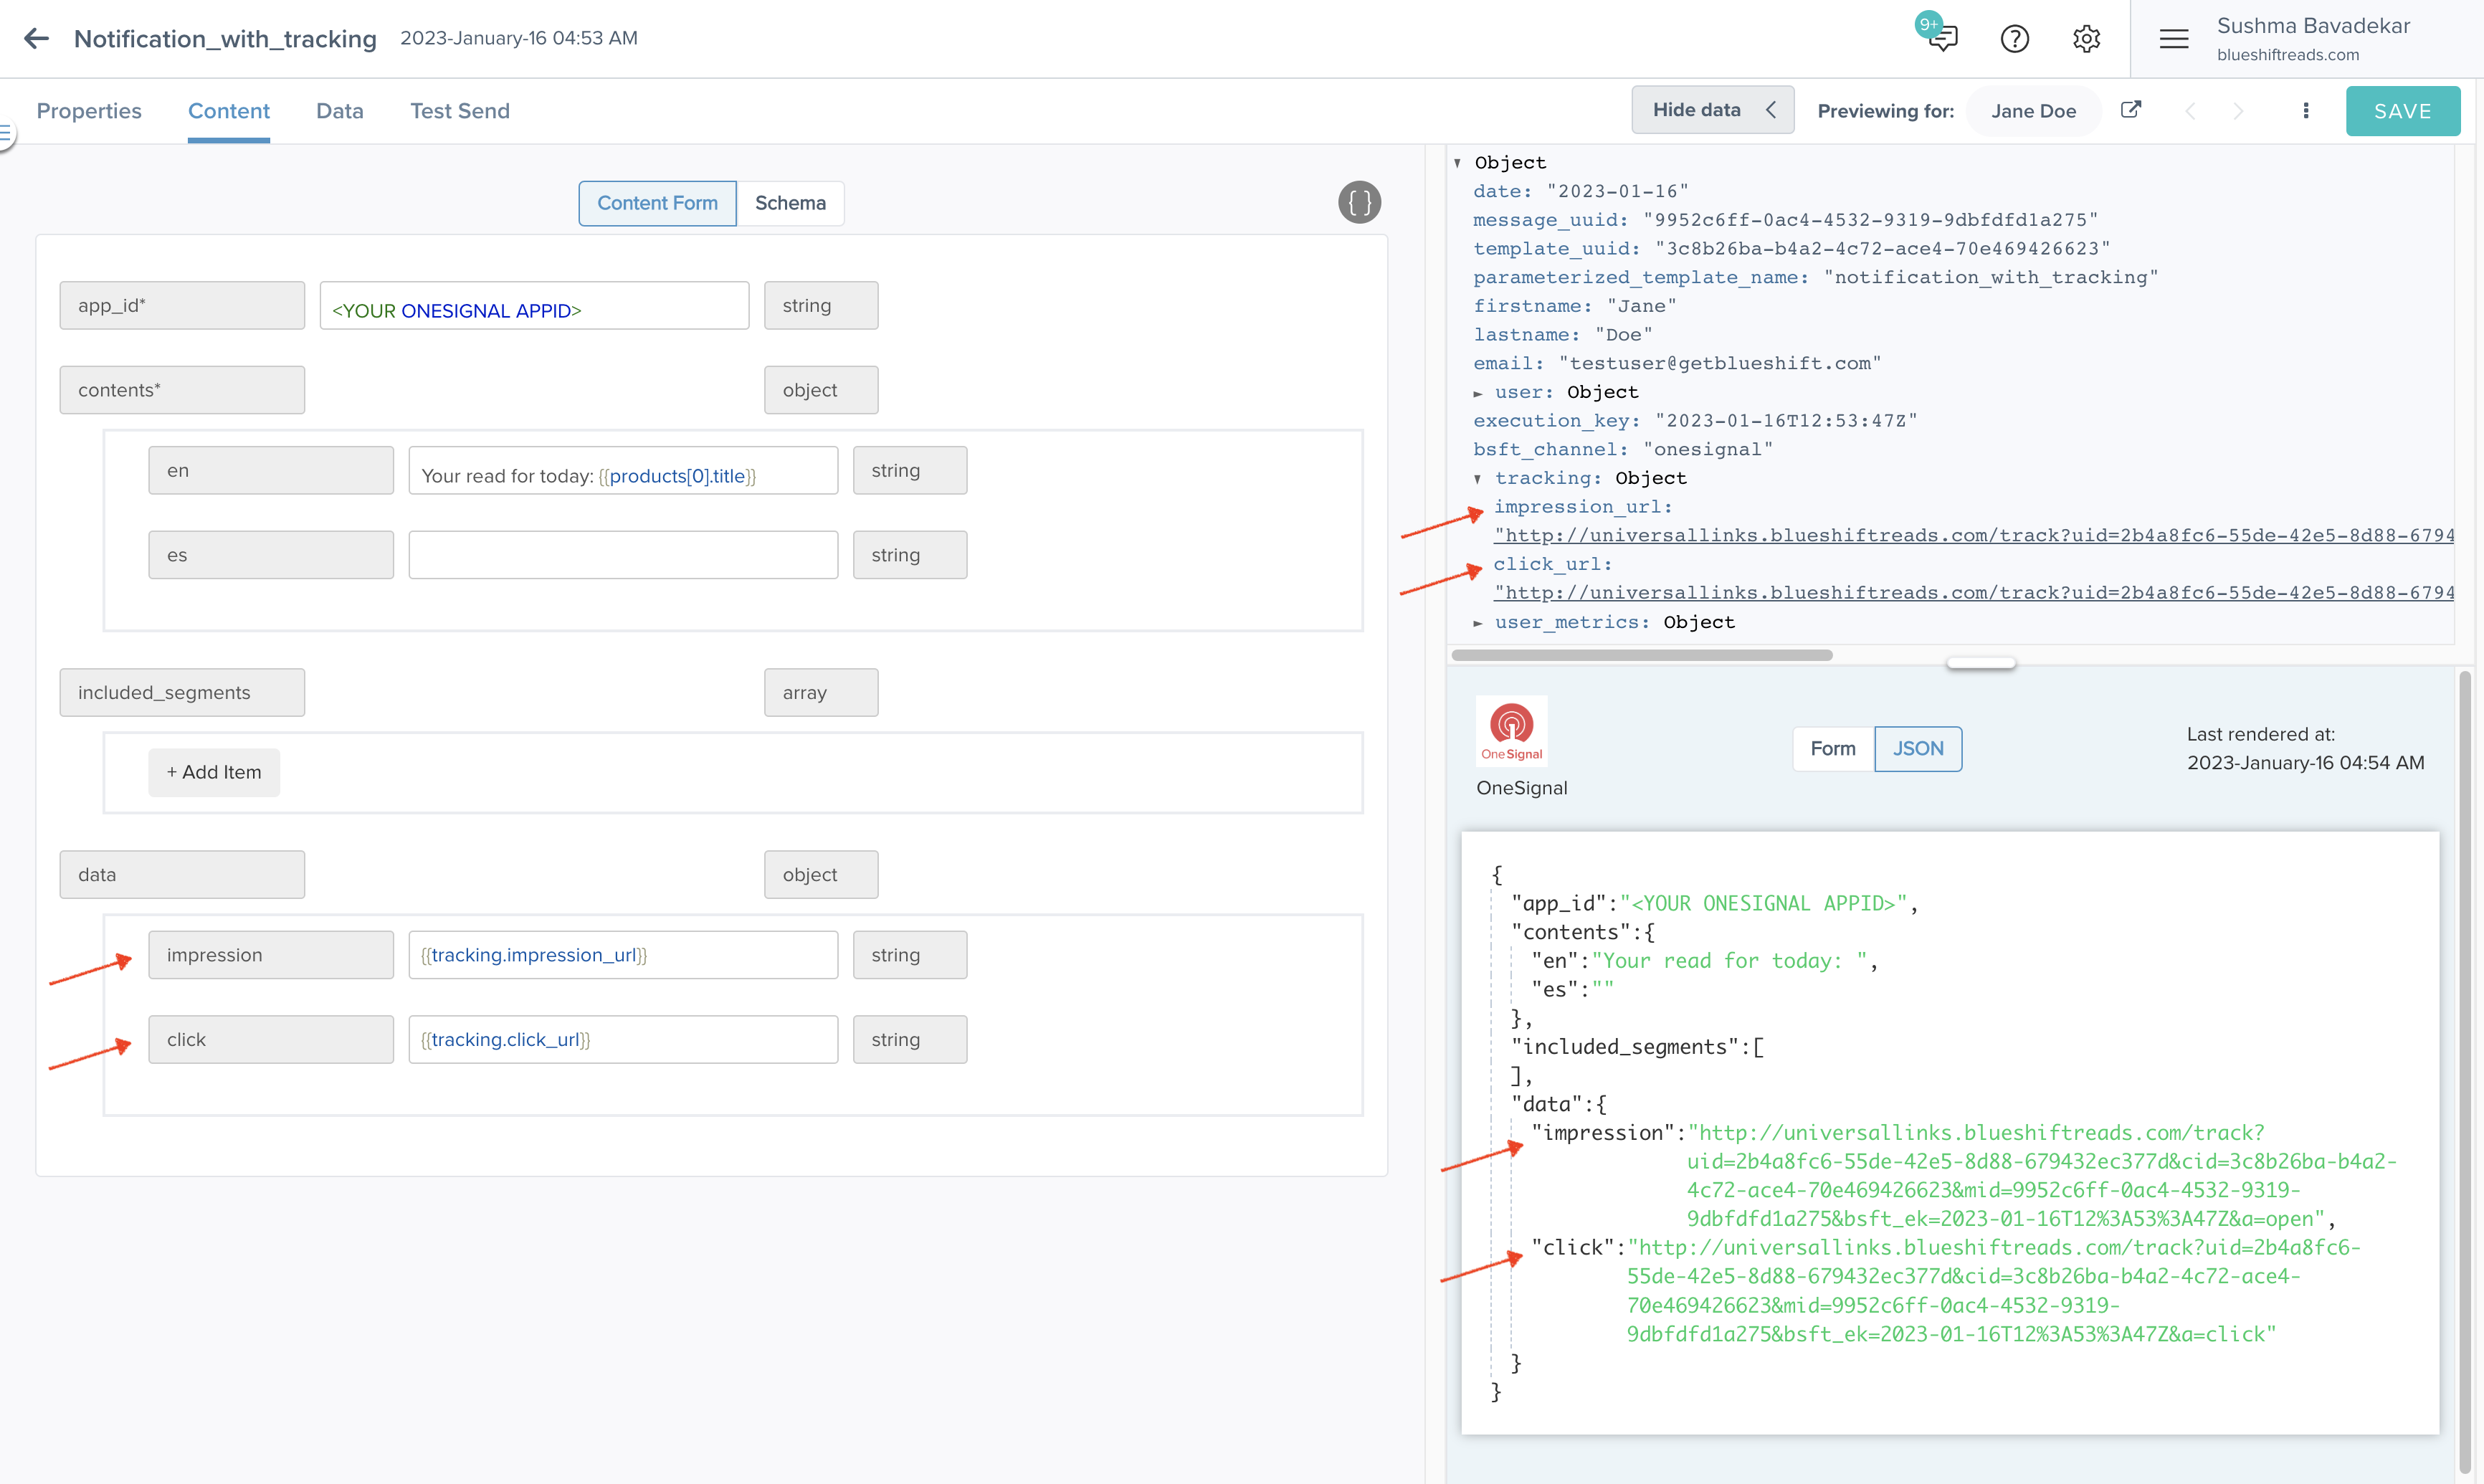Click the hamburger menu near Sushma Bavadekar

click(2173, 38)
